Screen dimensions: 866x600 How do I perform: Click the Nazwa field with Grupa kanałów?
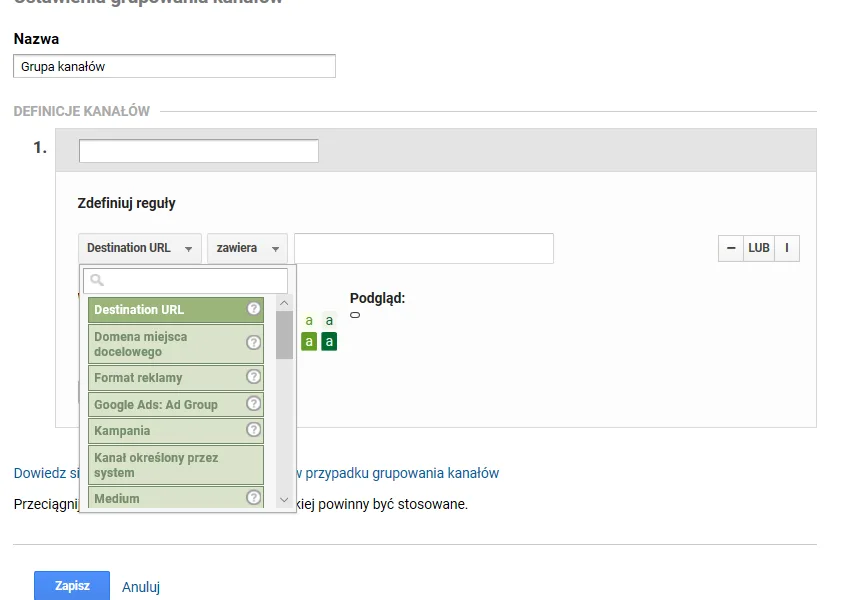(x=175, y=66)
